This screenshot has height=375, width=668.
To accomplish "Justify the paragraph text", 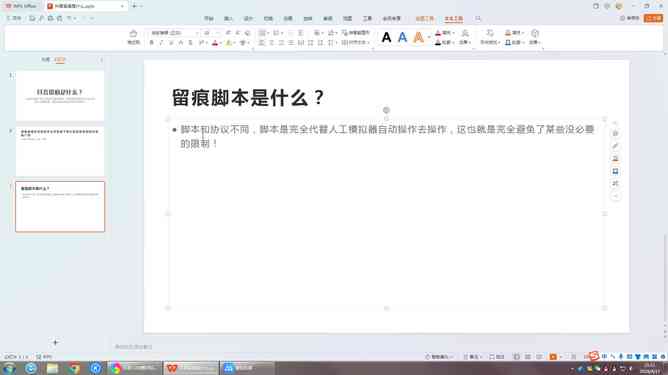I will click(291, 43).
